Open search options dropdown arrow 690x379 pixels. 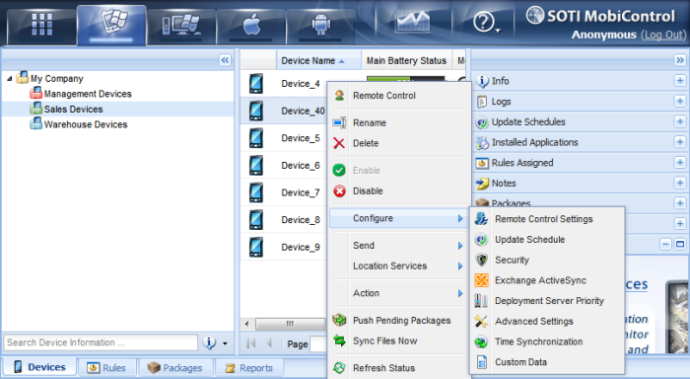[x=225, y=343]
